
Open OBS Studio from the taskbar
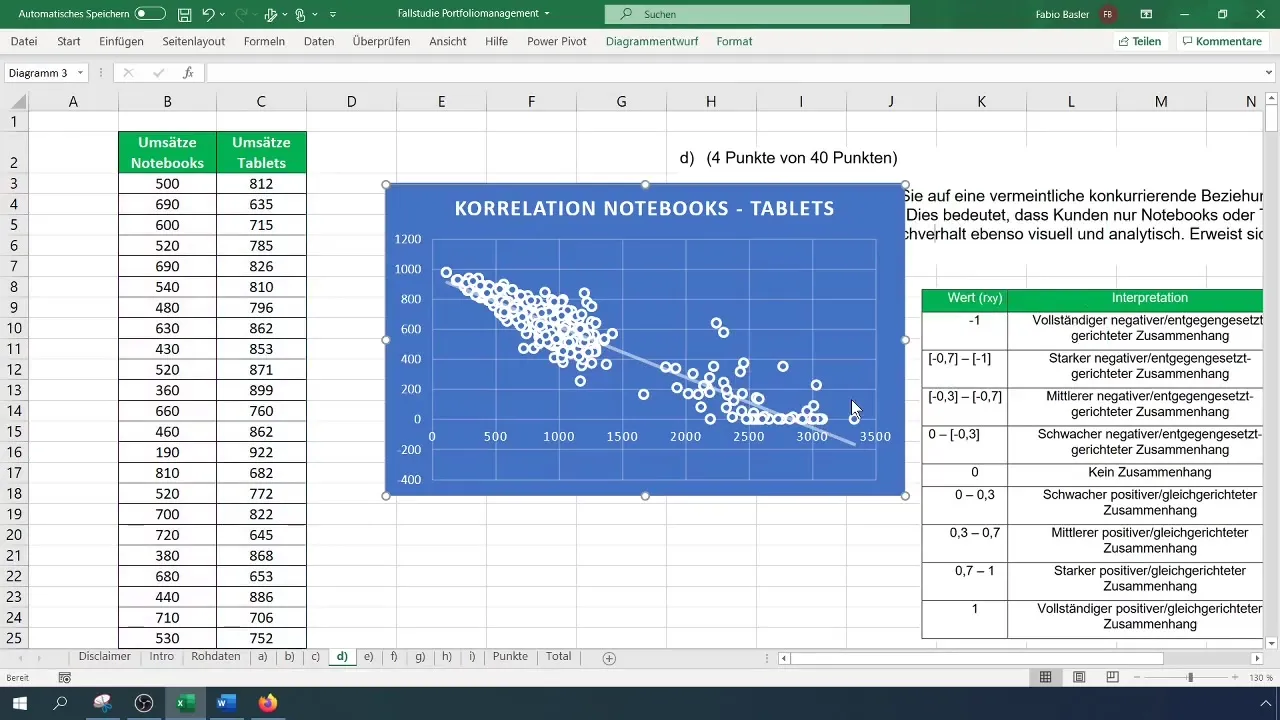click(143, 703)
